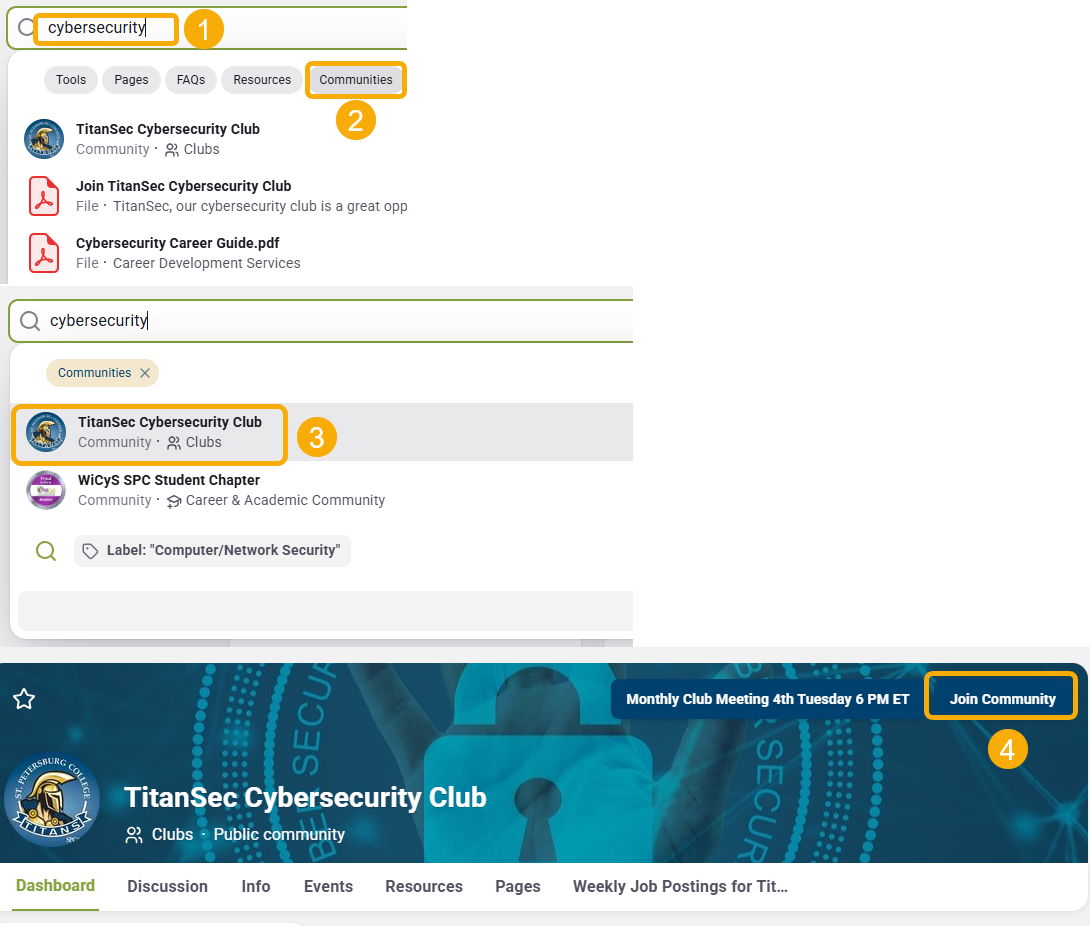Image resolution: width=1090 pixels, height=926 pixels.
Task: Click TitanSec club logo in top results
Action: coord(44,139)
